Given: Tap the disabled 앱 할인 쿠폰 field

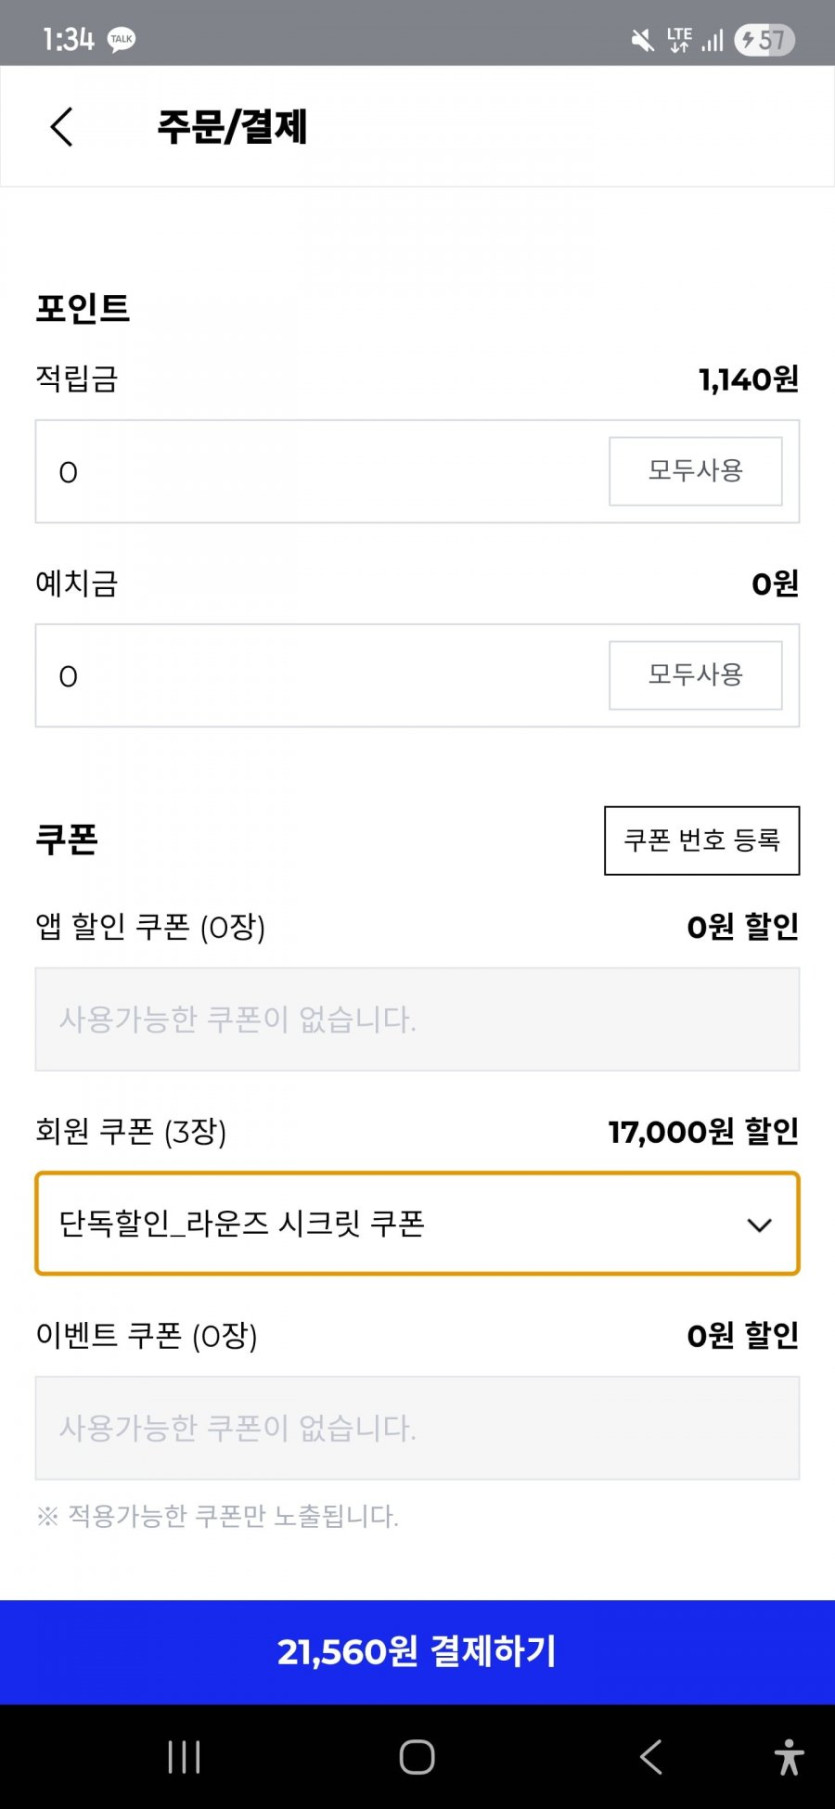Looking at the screenshot, I should point(417,1019).
